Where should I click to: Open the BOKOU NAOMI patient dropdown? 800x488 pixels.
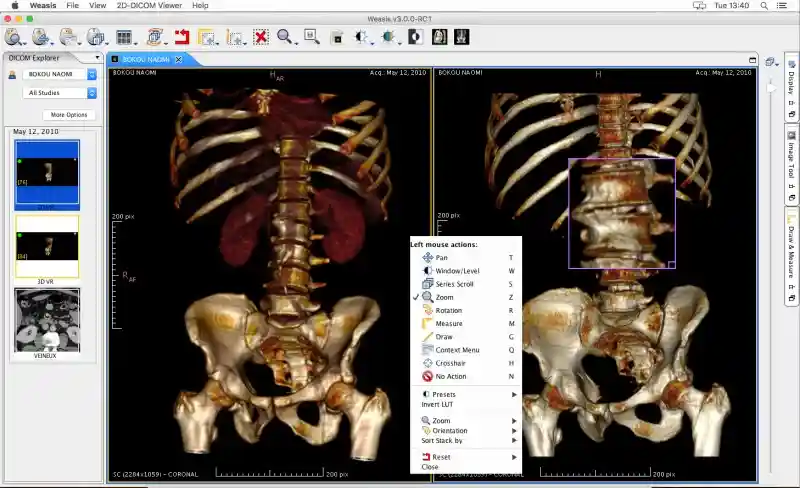coord(61,74)
